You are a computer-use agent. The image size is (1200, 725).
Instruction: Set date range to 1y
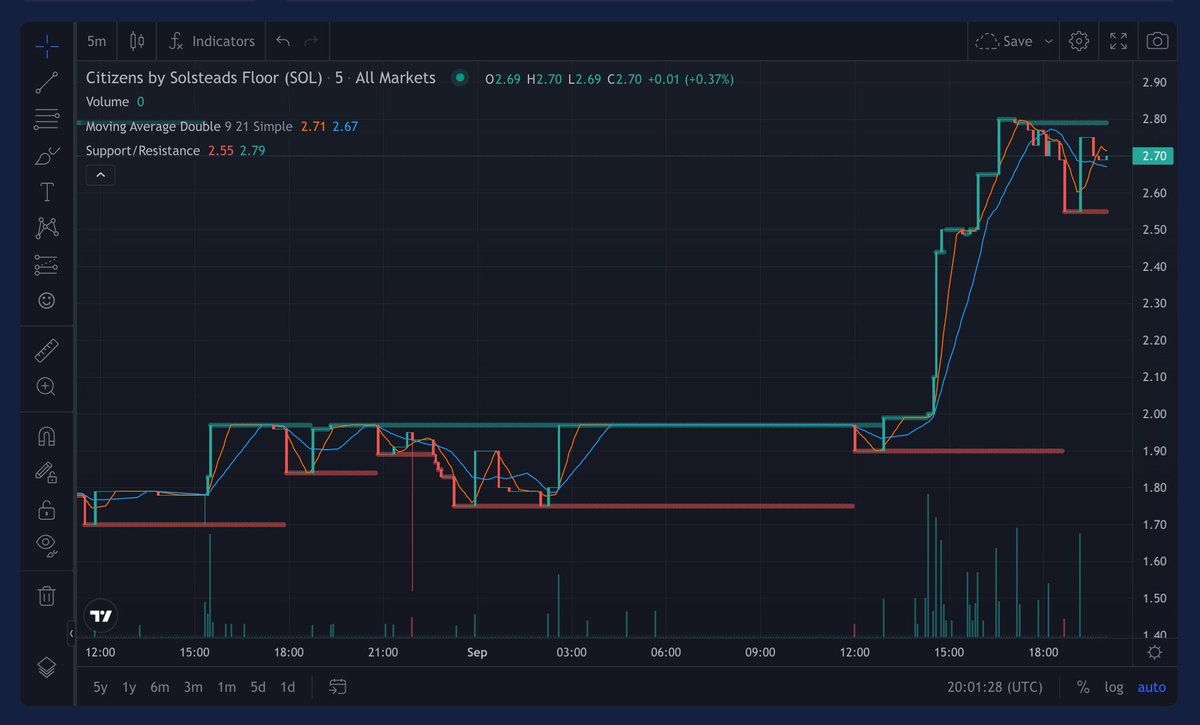tap(129, 687)
